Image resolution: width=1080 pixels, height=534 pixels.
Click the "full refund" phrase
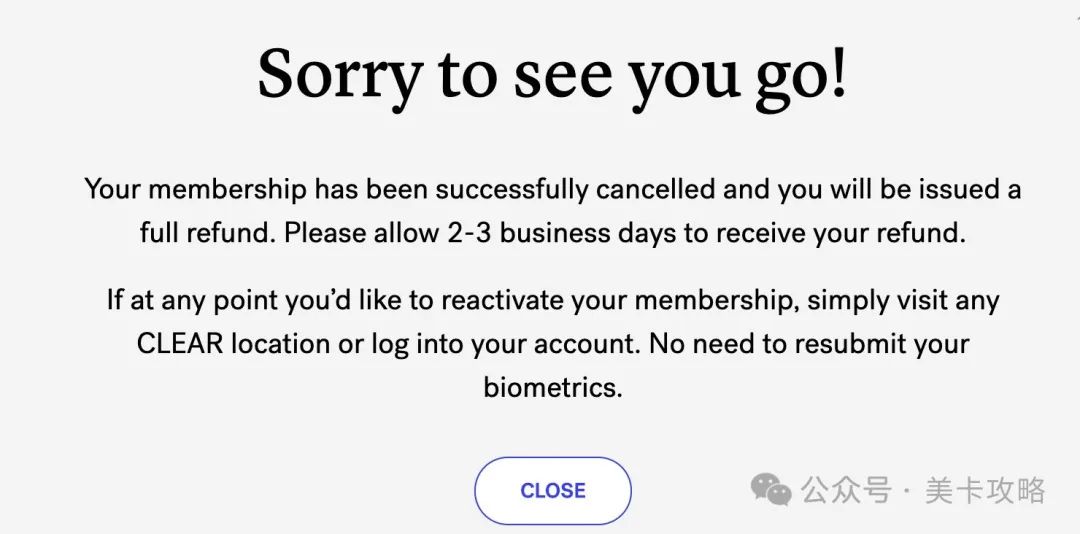205,233
